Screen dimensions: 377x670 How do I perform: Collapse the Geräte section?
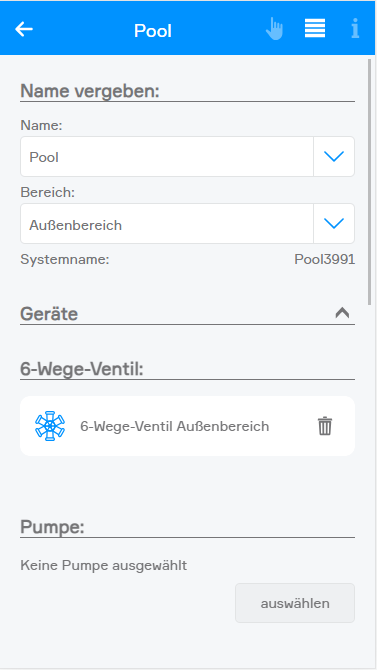pyautogui.click(x=342, y=313)
